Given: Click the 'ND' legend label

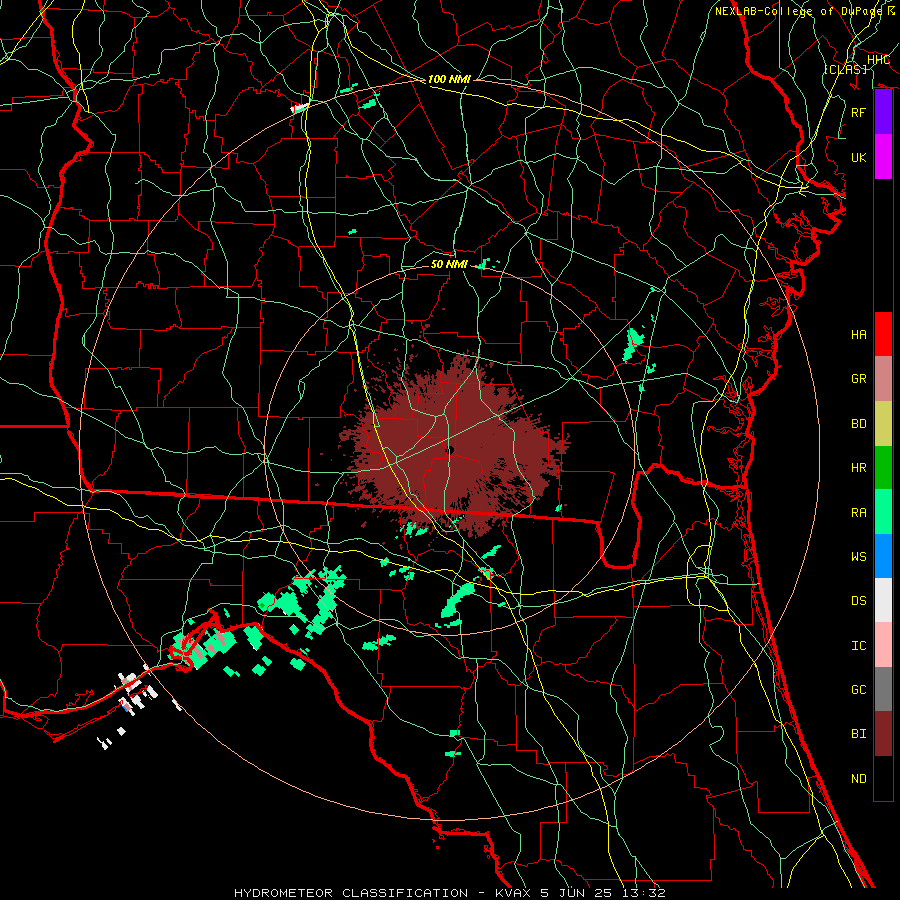Looking at the screenshot, I should (858, 779).
